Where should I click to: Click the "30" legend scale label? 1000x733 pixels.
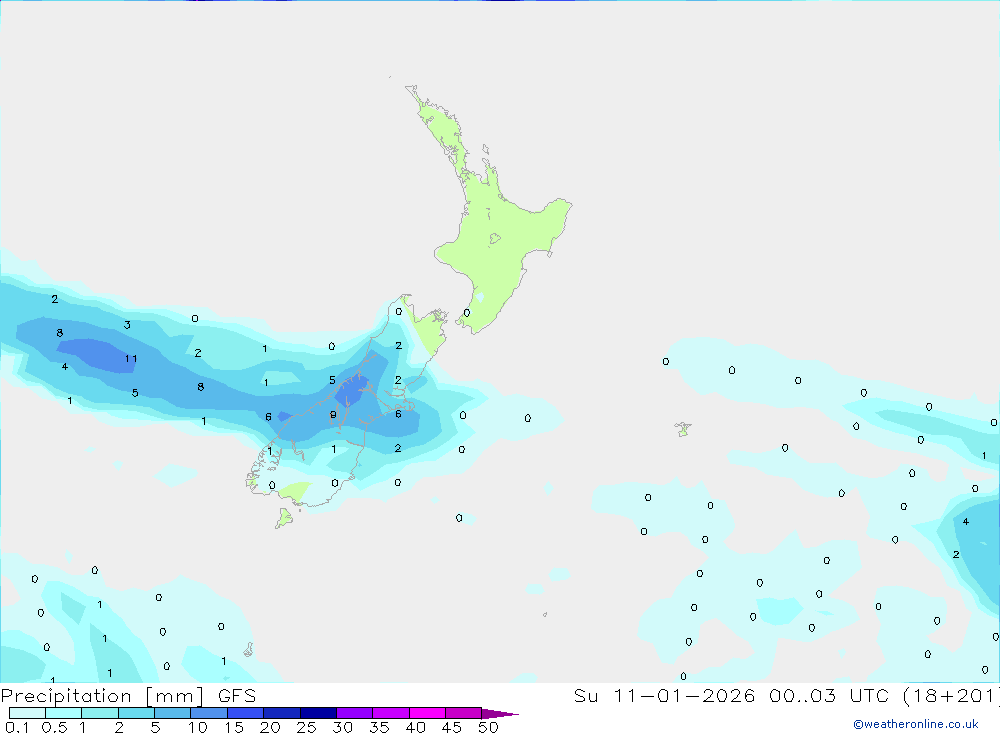click(343, 727)
